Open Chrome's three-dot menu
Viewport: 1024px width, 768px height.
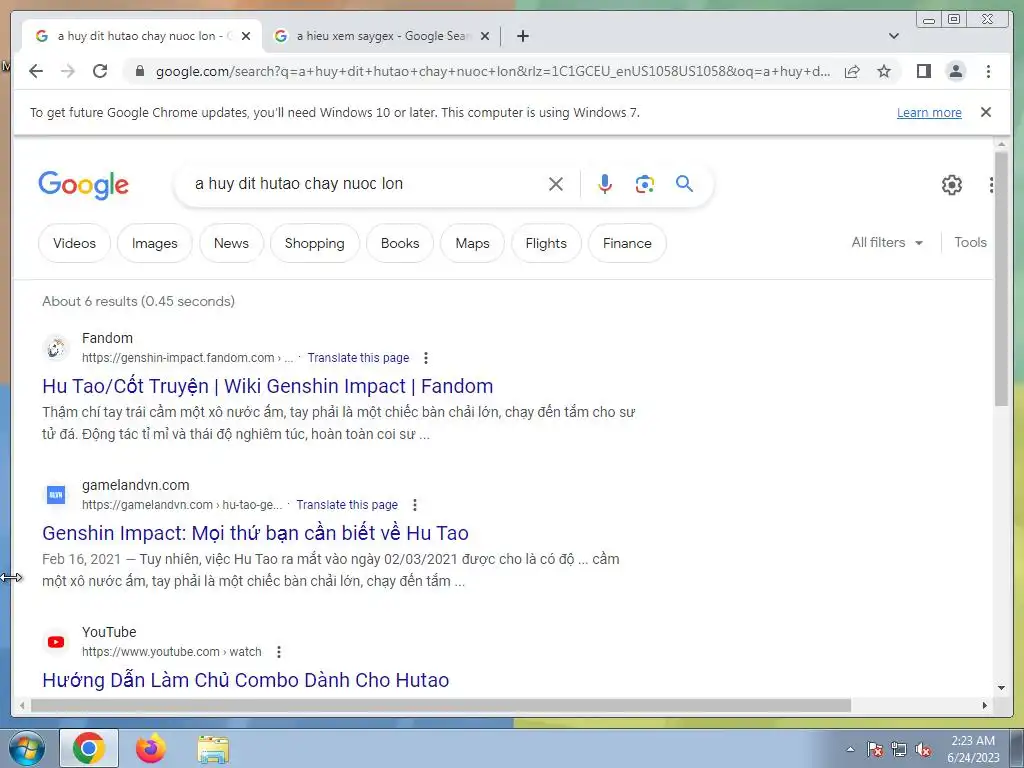988,71
